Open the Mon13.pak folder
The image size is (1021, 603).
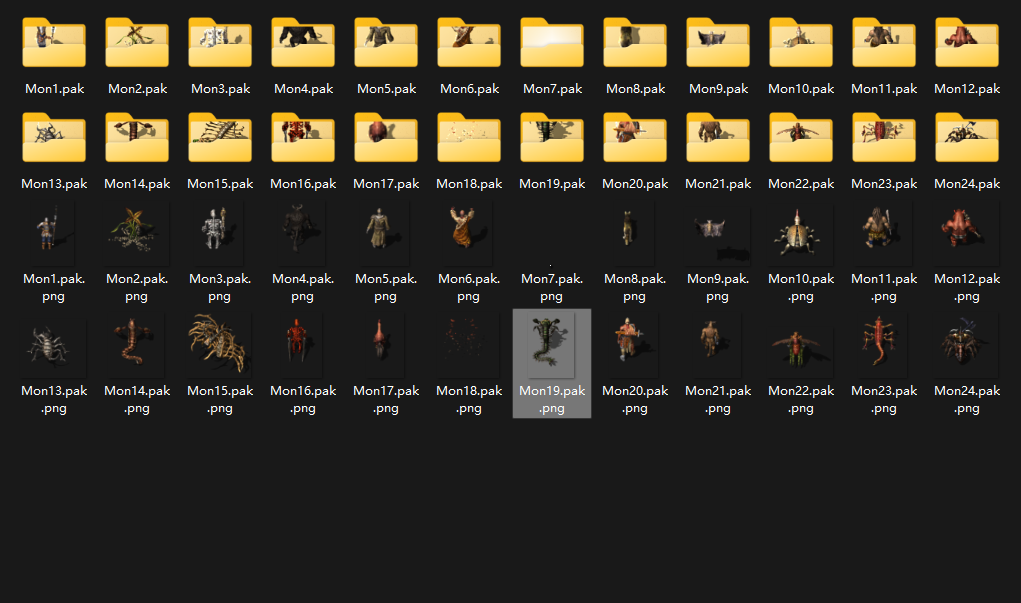tap(54, 138)
